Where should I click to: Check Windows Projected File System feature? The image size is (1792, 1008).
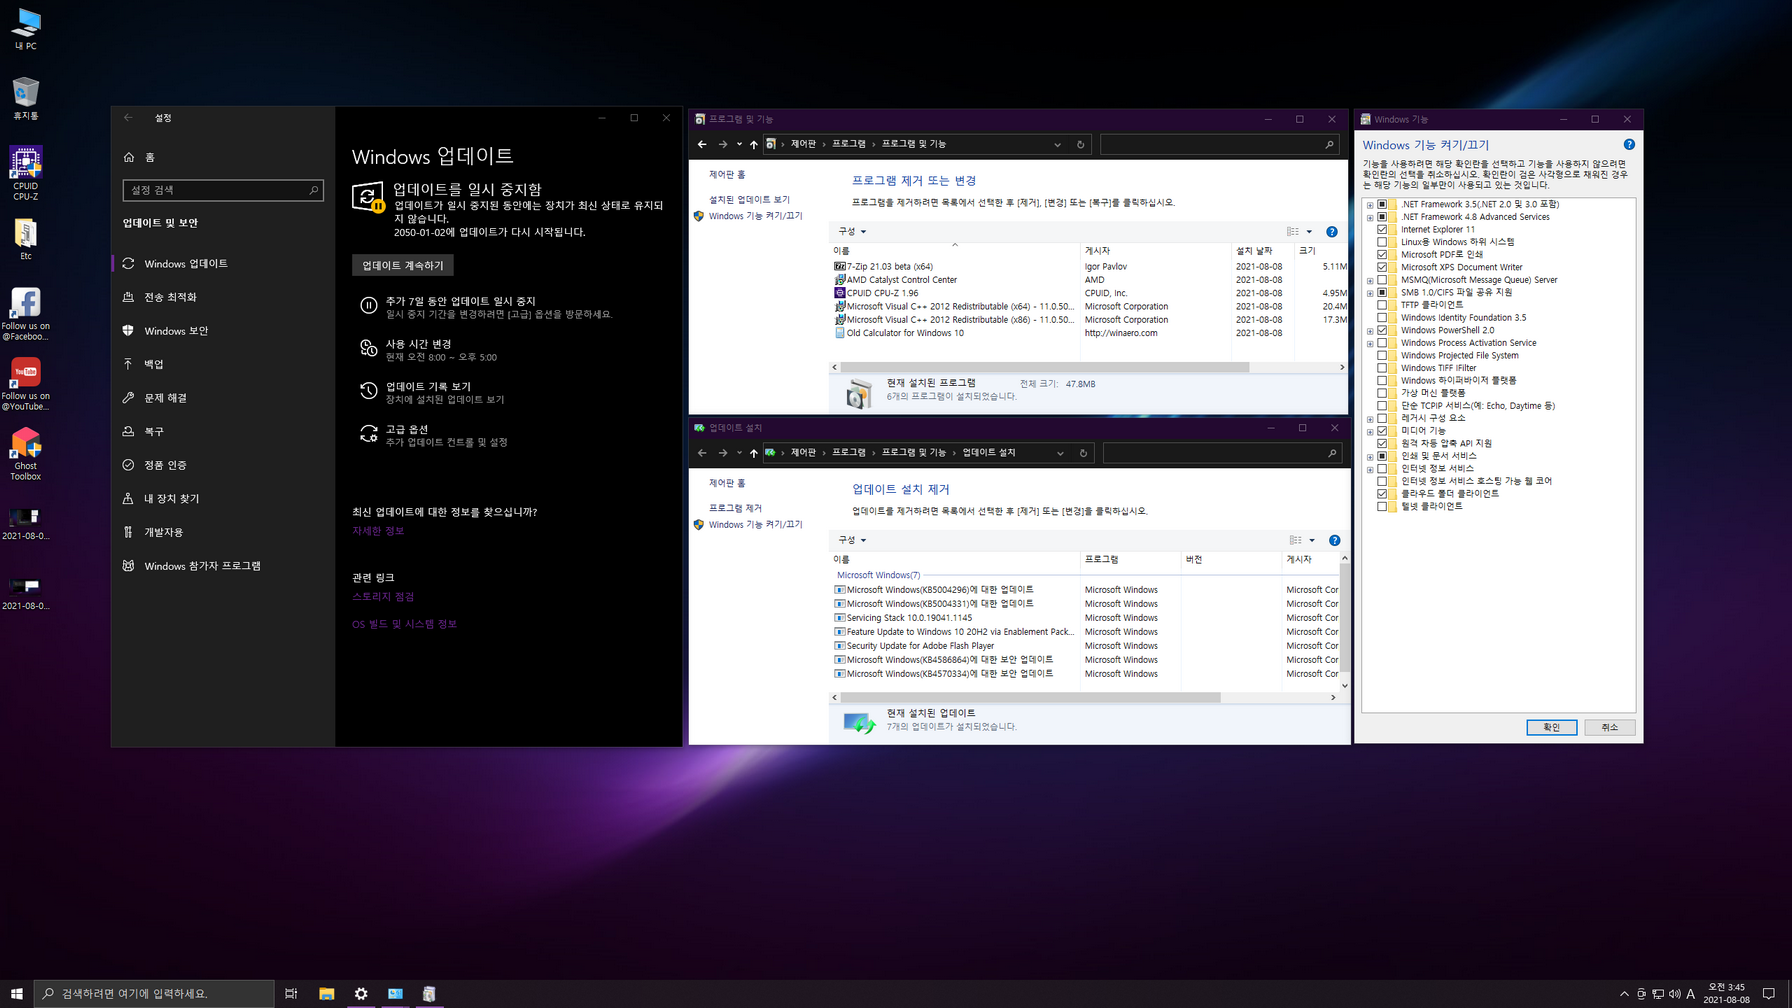(1382, 355)
